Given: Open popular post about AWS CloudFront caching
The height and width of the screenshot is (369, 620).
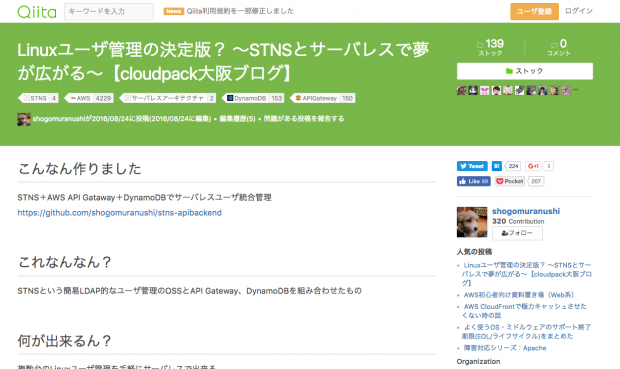Looking at the screenshot, I should pos(524,311).
